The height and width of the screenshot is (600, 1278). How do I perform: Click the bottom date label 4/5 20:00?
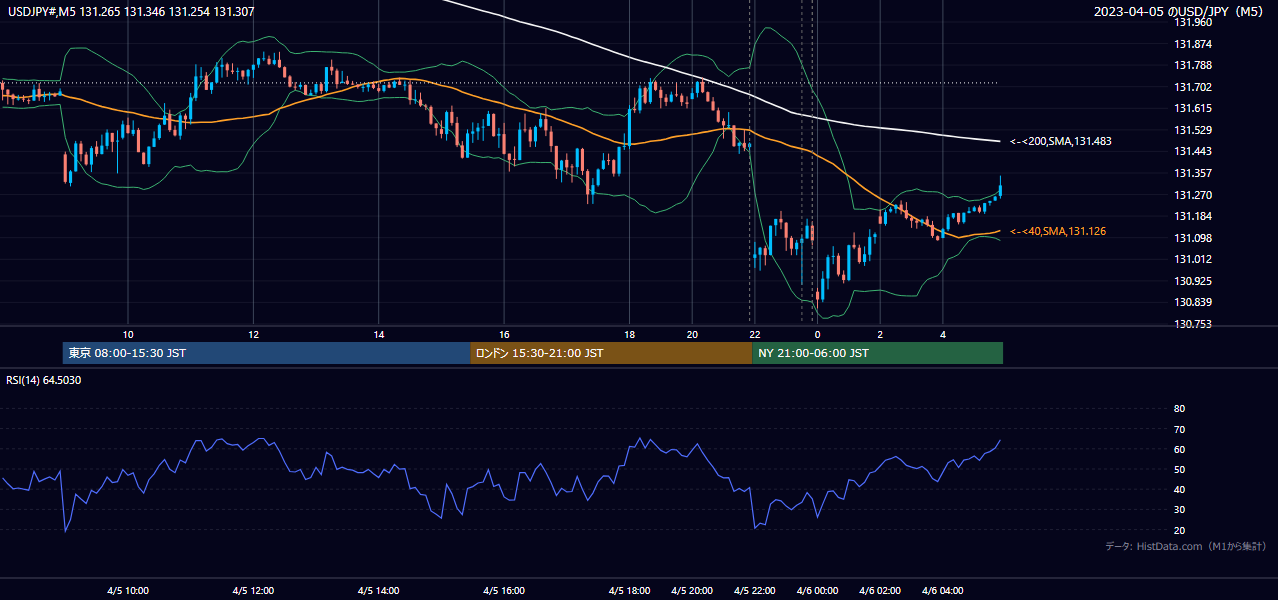point(692,591)
